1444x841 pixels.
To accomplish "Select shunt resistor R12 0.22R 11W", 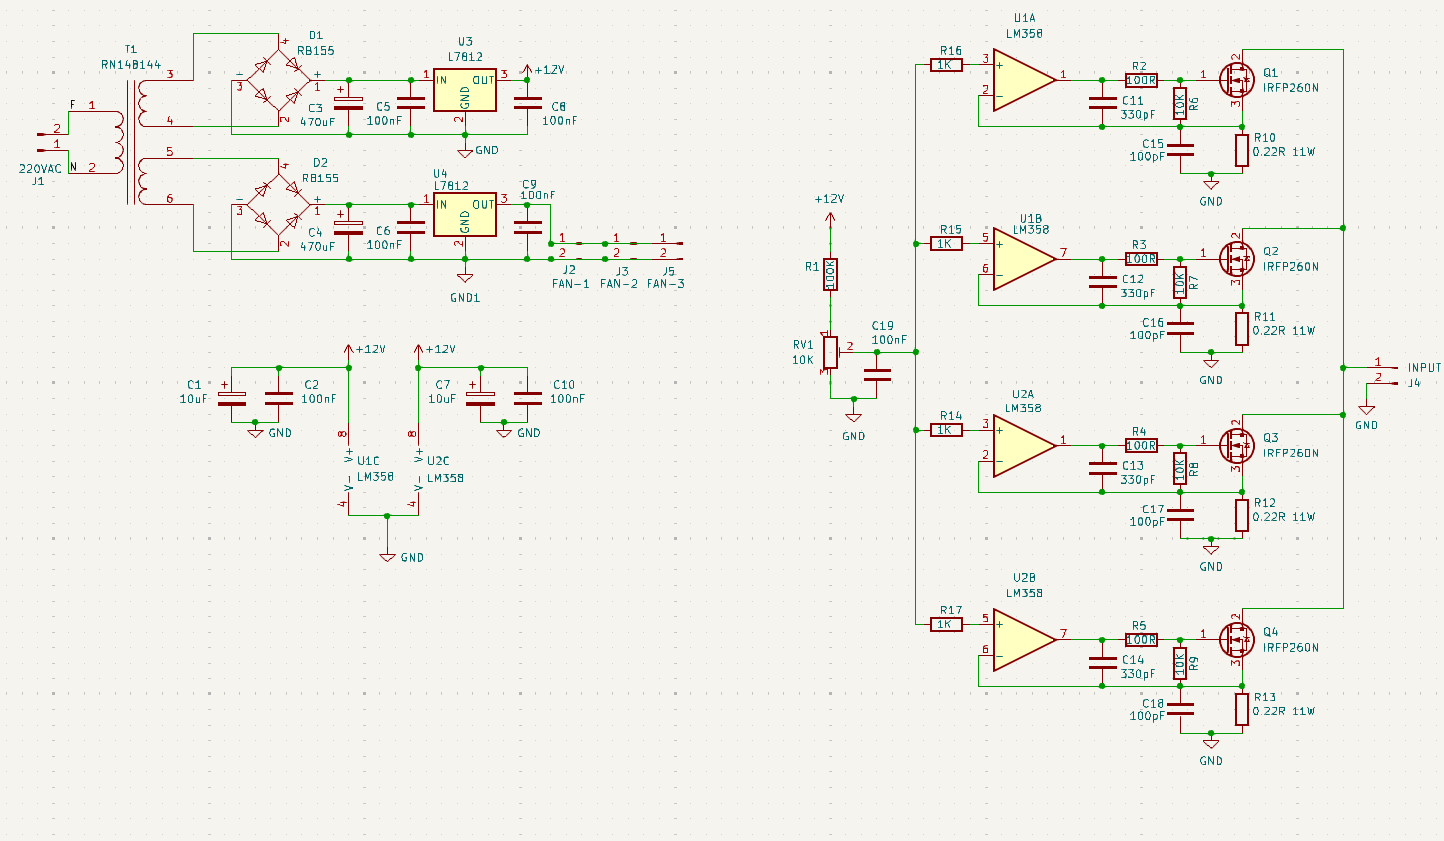I will pyautogui.click(x=1242, y=515).
